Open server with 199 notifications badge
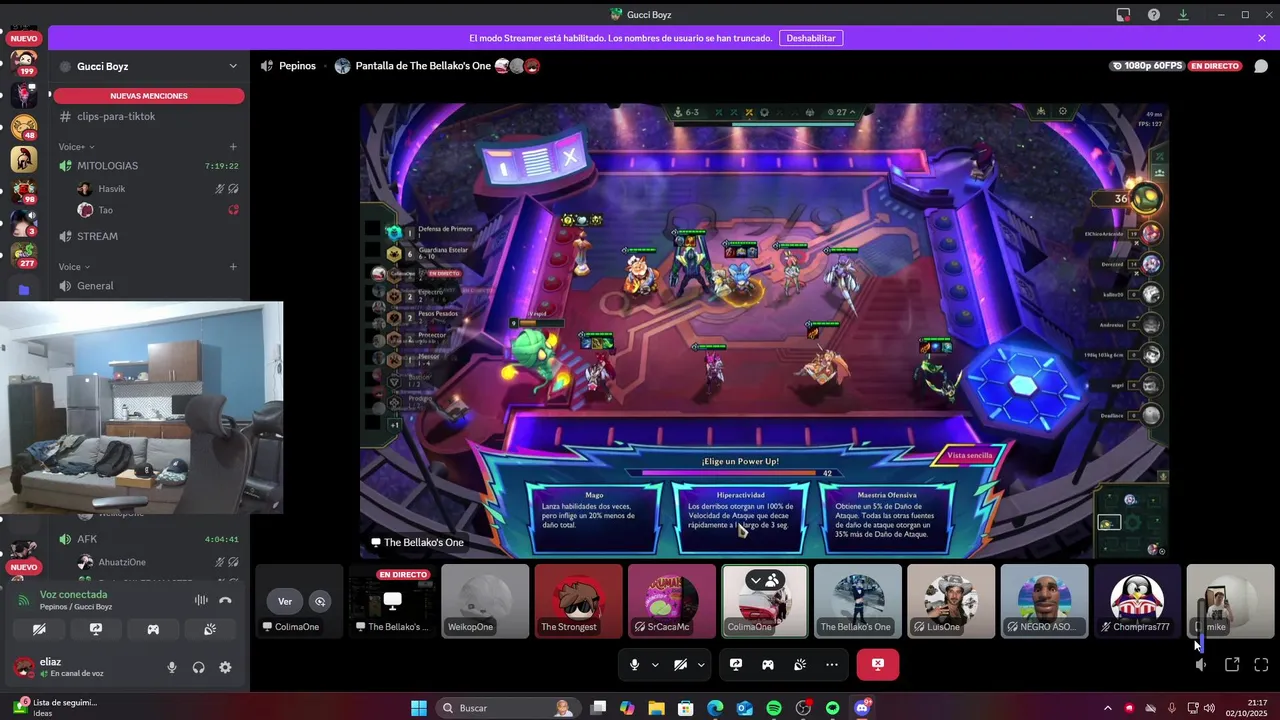This screenshot has width=1280, height=720. coord(23,62)
